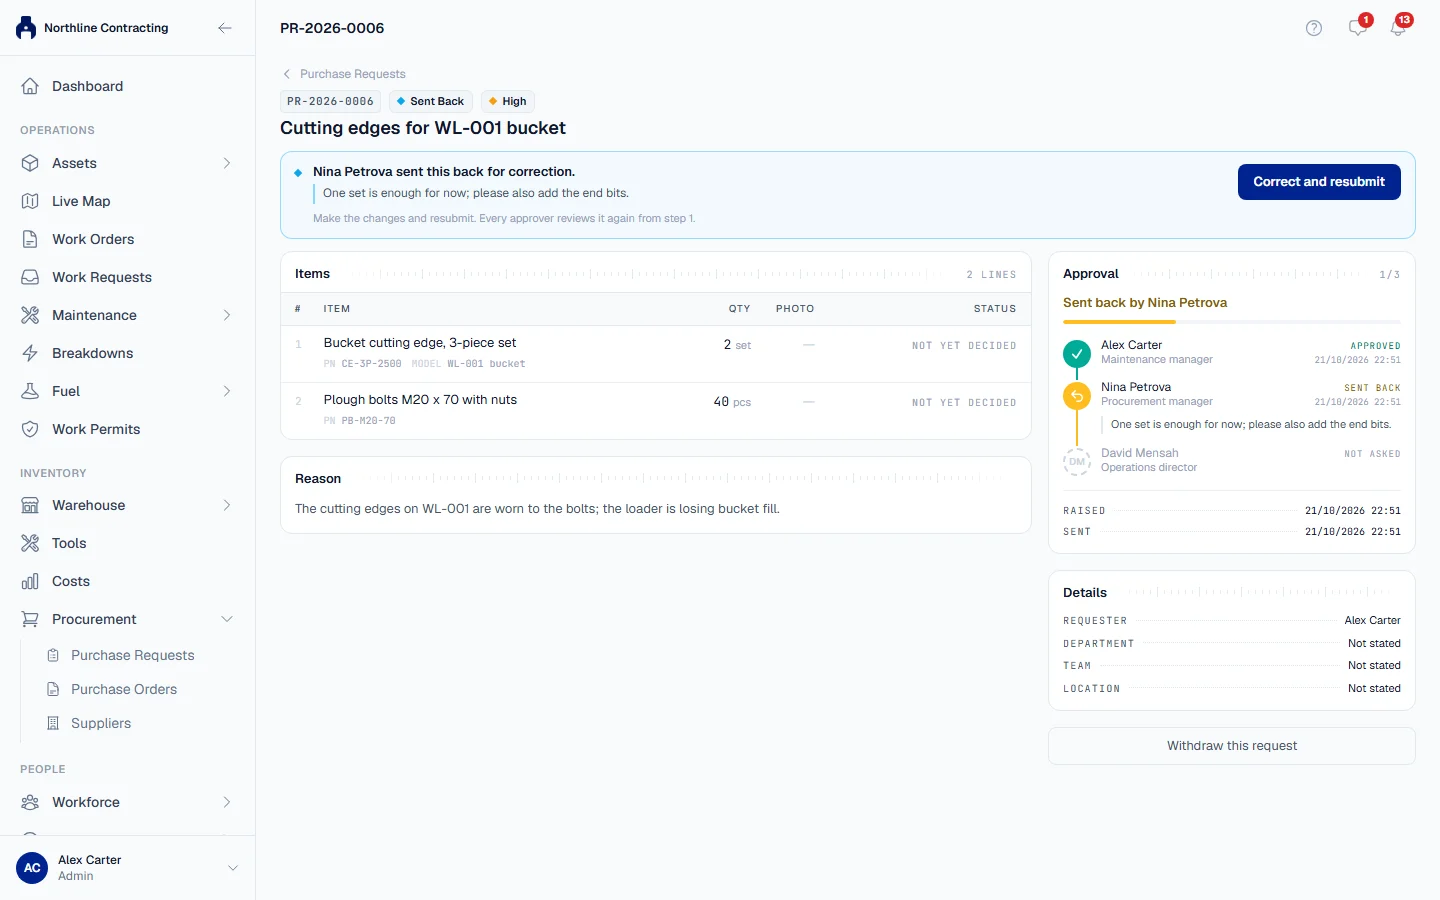Open the help question-mark icon
Image resolution: width=1440 pixels, height=900 pixels.
(1314, 28)
